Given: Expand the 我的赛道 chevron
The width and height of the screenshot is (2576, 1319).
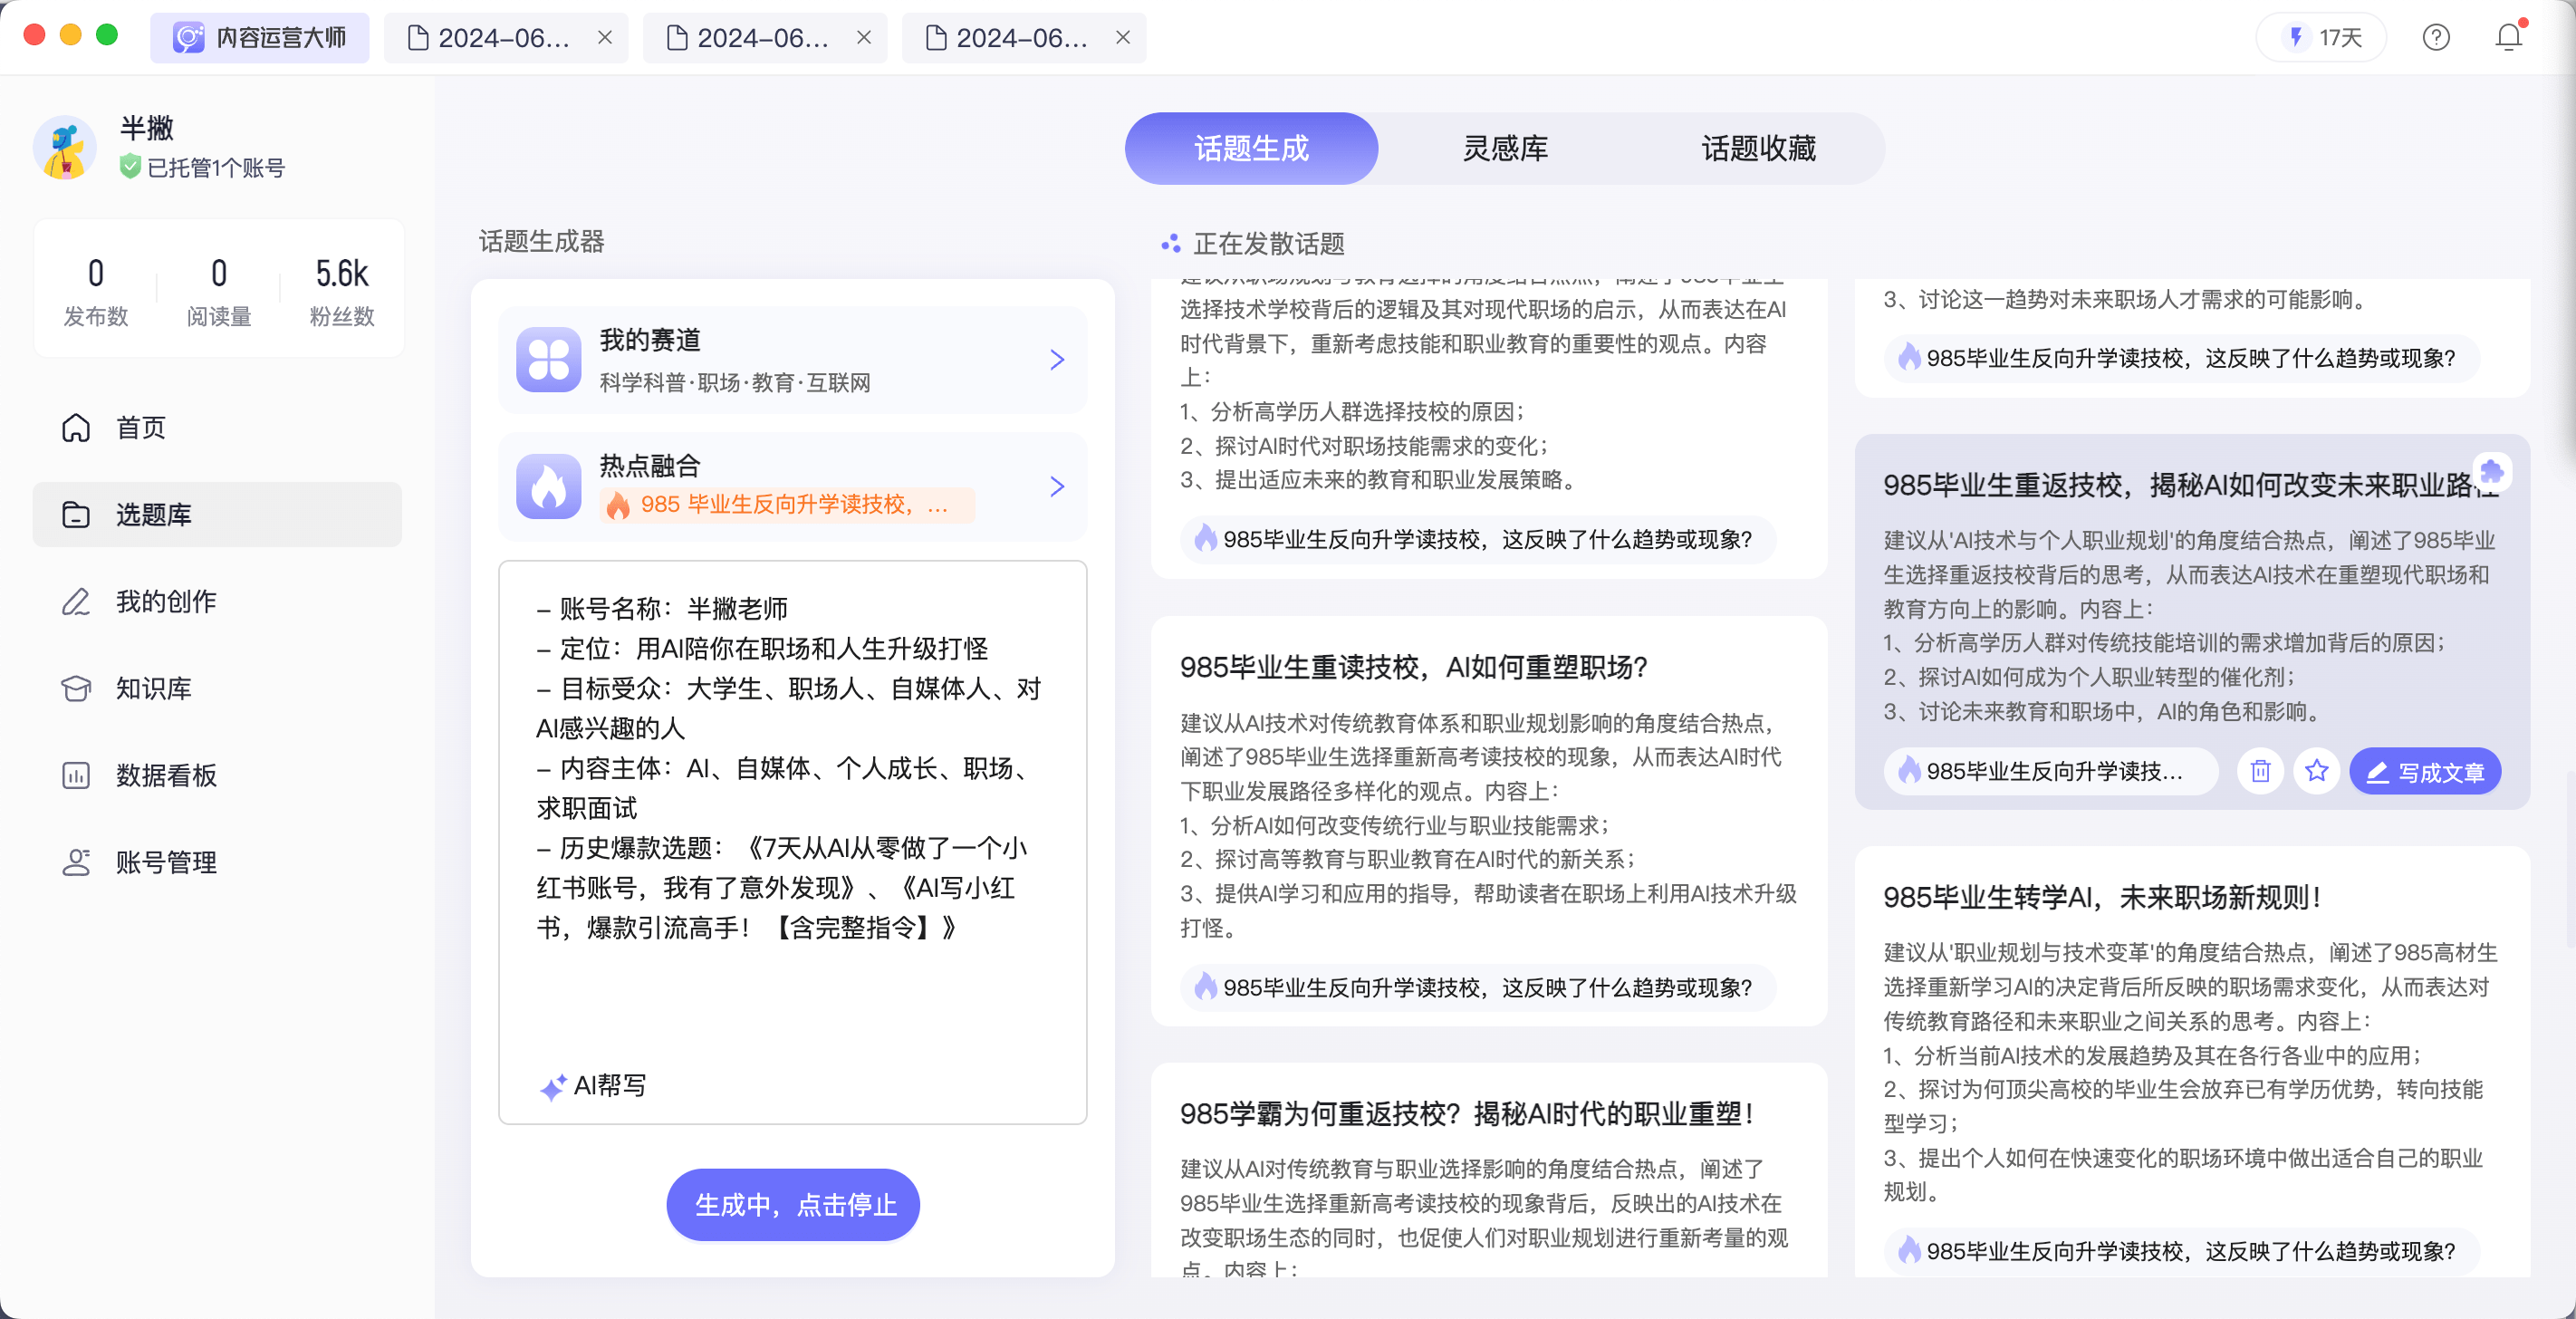Looking at the screenshot, I should [x=1057, y=360].
